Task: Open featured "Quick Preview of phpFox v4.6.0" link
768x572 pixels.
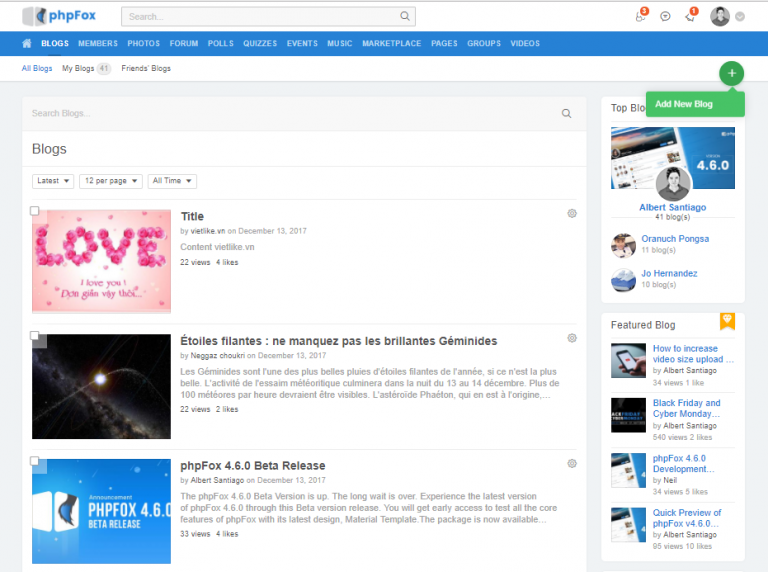Action: click(687, 518)
